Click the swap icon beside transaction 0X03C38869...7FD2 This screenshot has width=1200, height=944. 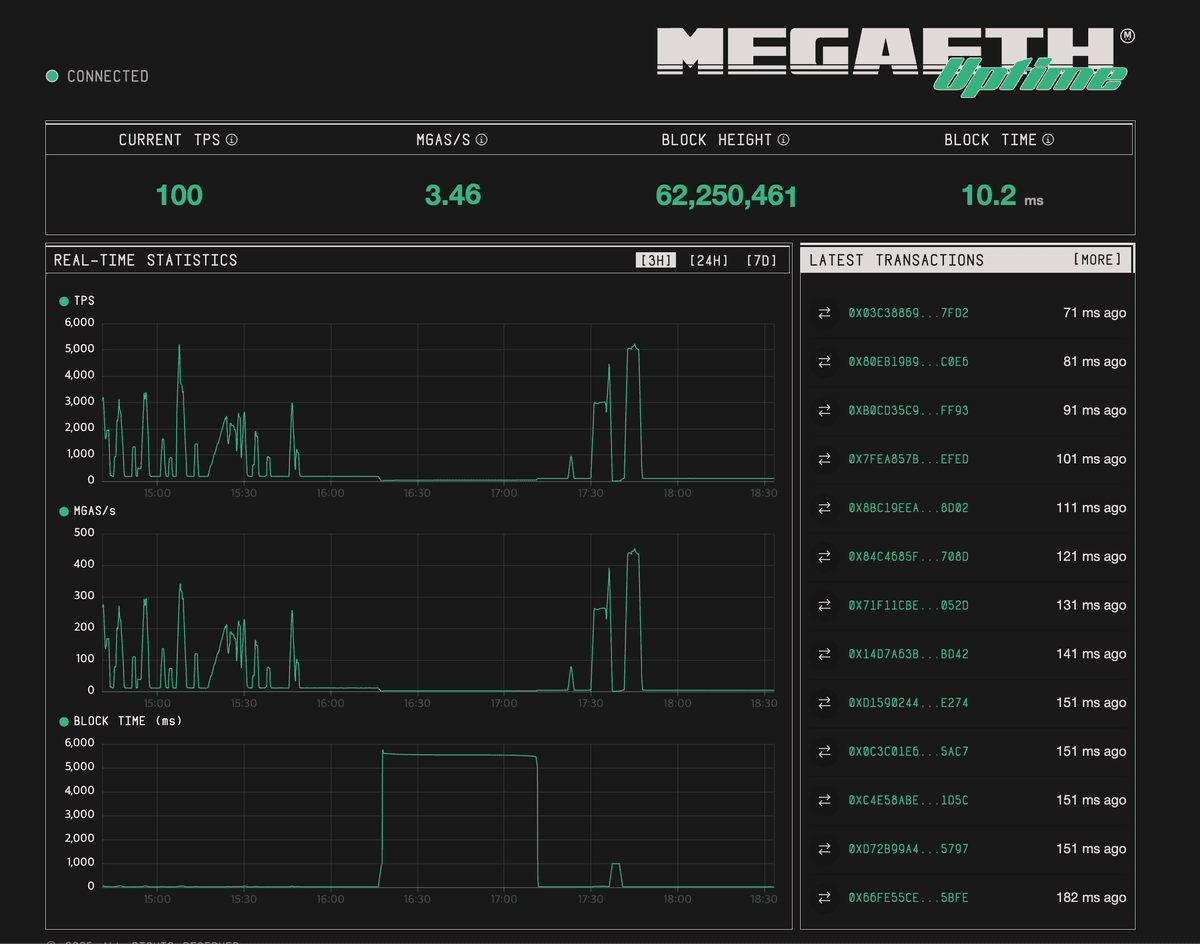824,313
